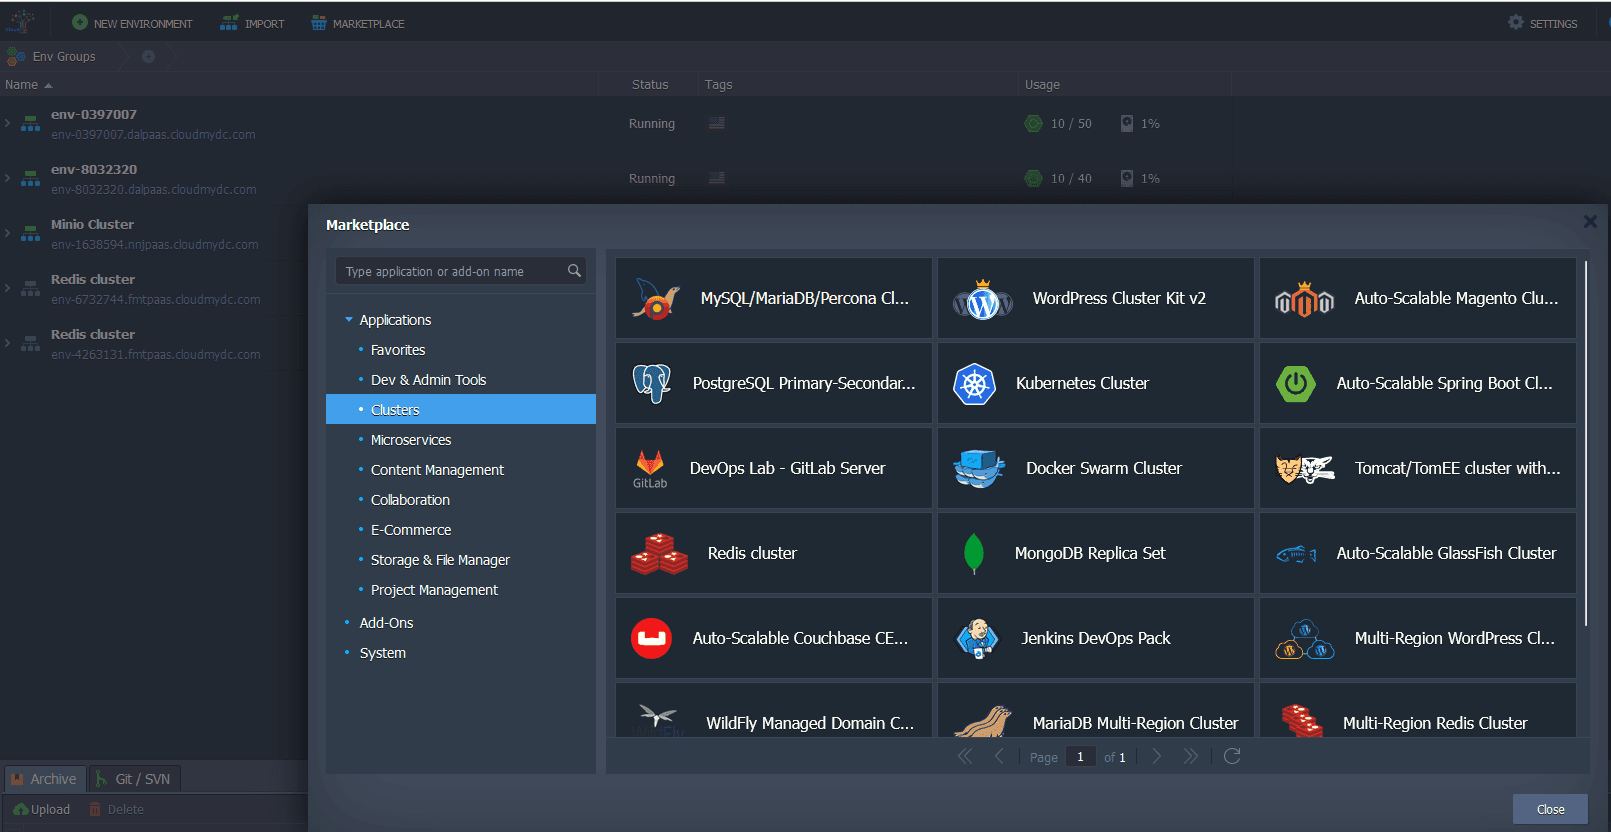
Task: Select the Microservices category
Action: tap(411, 440)
